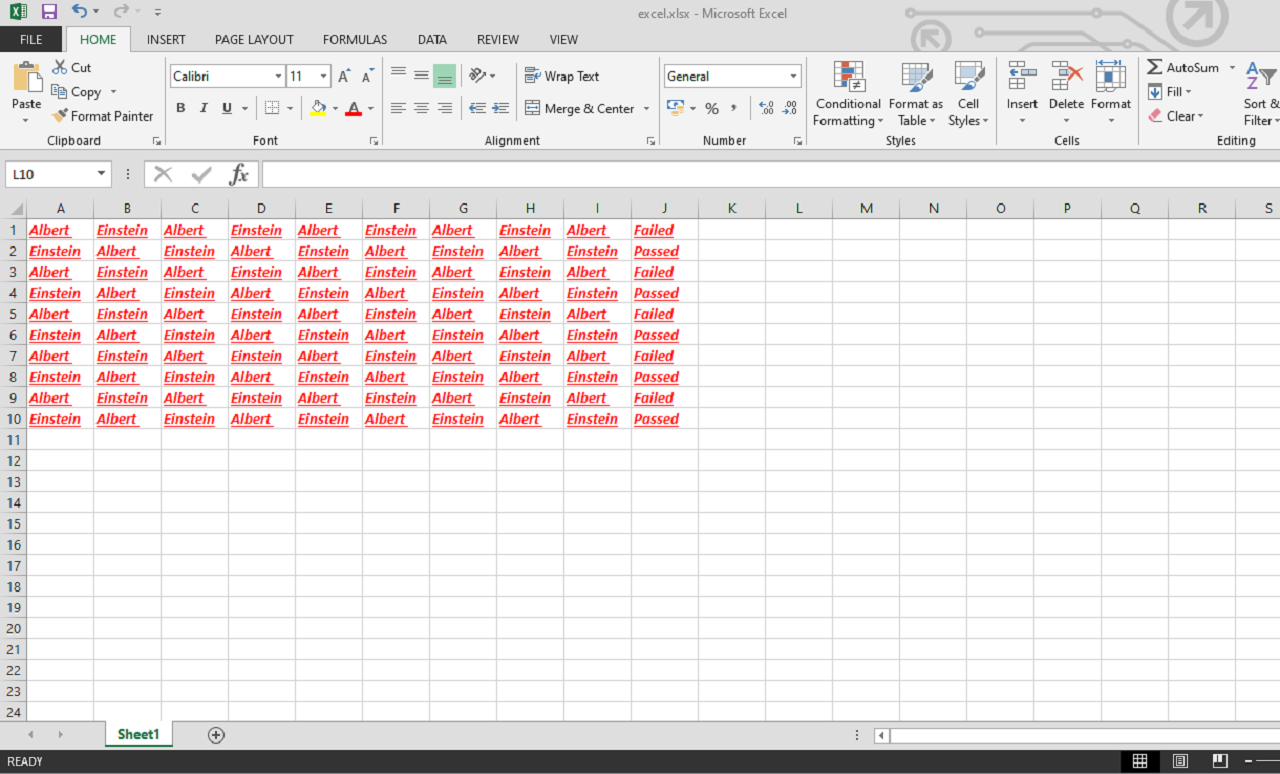This screenshot has height=774, width=1280.
Task: Open the Fill button menu
Action: click(1169, 92)
